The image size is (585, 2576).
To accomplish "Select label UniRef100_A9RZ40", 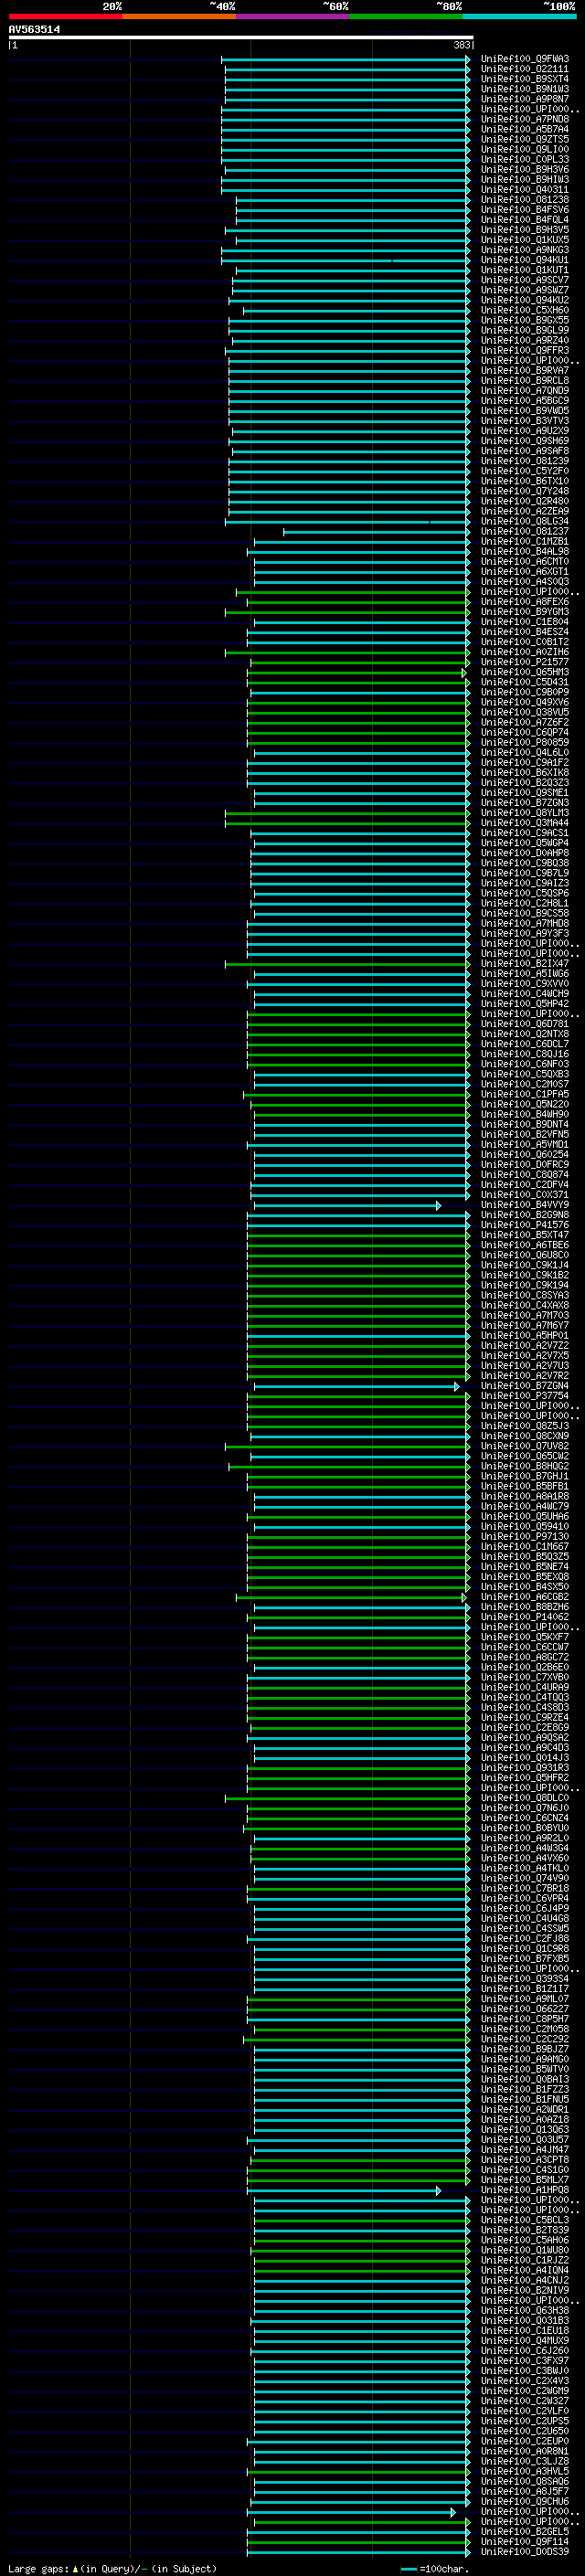I will [x=525, y=340].
